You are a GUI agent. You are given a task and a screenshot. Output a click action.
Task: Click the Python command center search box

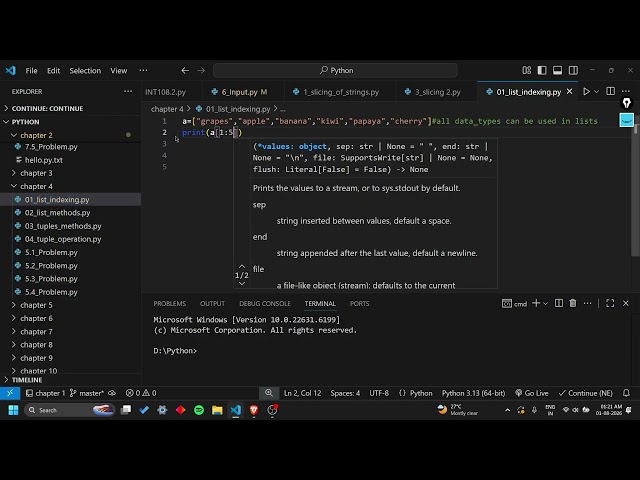(335, 70)
